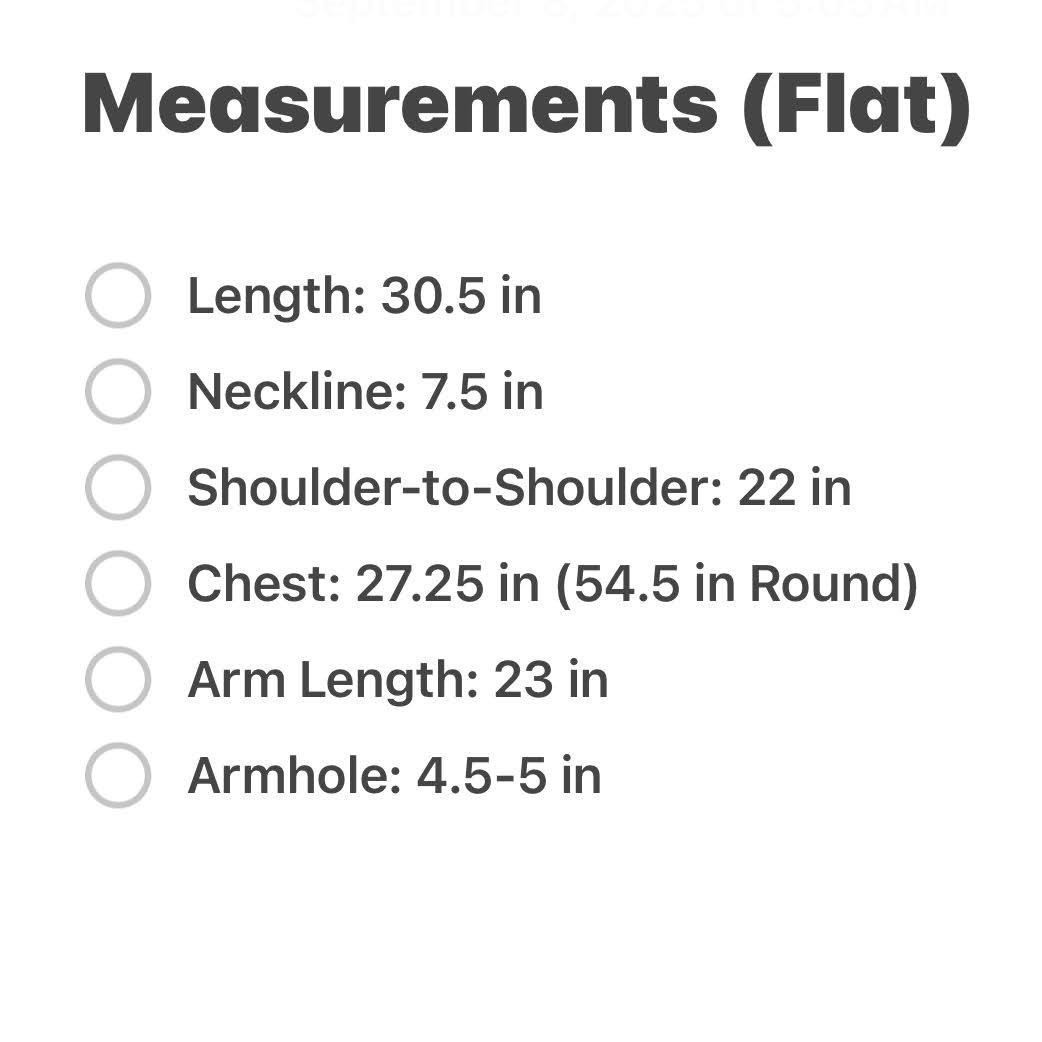This screenshot has height=1042, width=1042.
Task: Click the "23 in" arm length value
Action: [551, 680]
